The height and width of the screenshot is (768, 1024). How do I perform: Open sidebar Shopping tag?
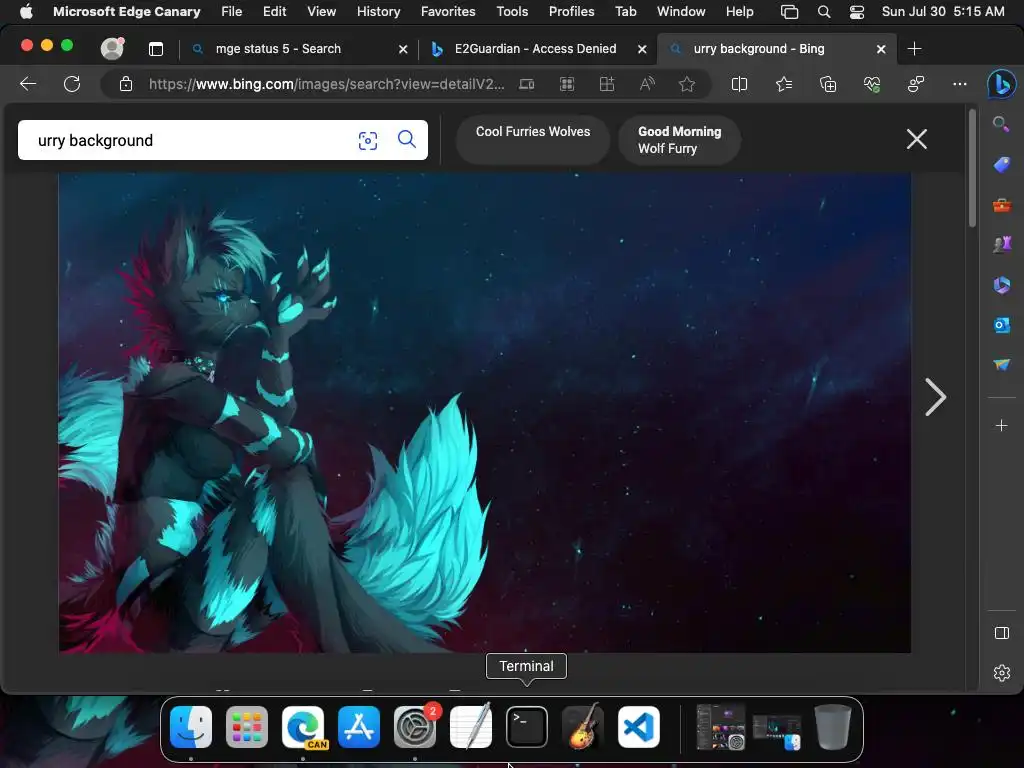point(1001,165)
